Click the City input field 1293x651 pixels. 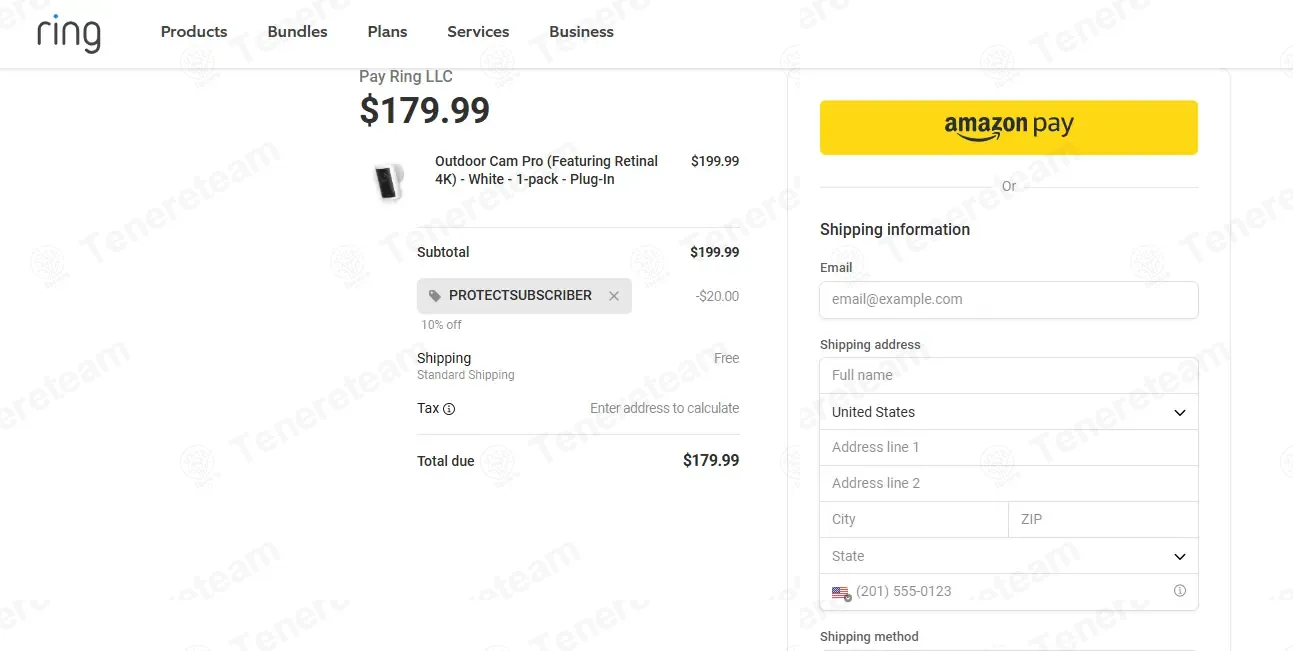pyautogui.click(x=913, y=520)
